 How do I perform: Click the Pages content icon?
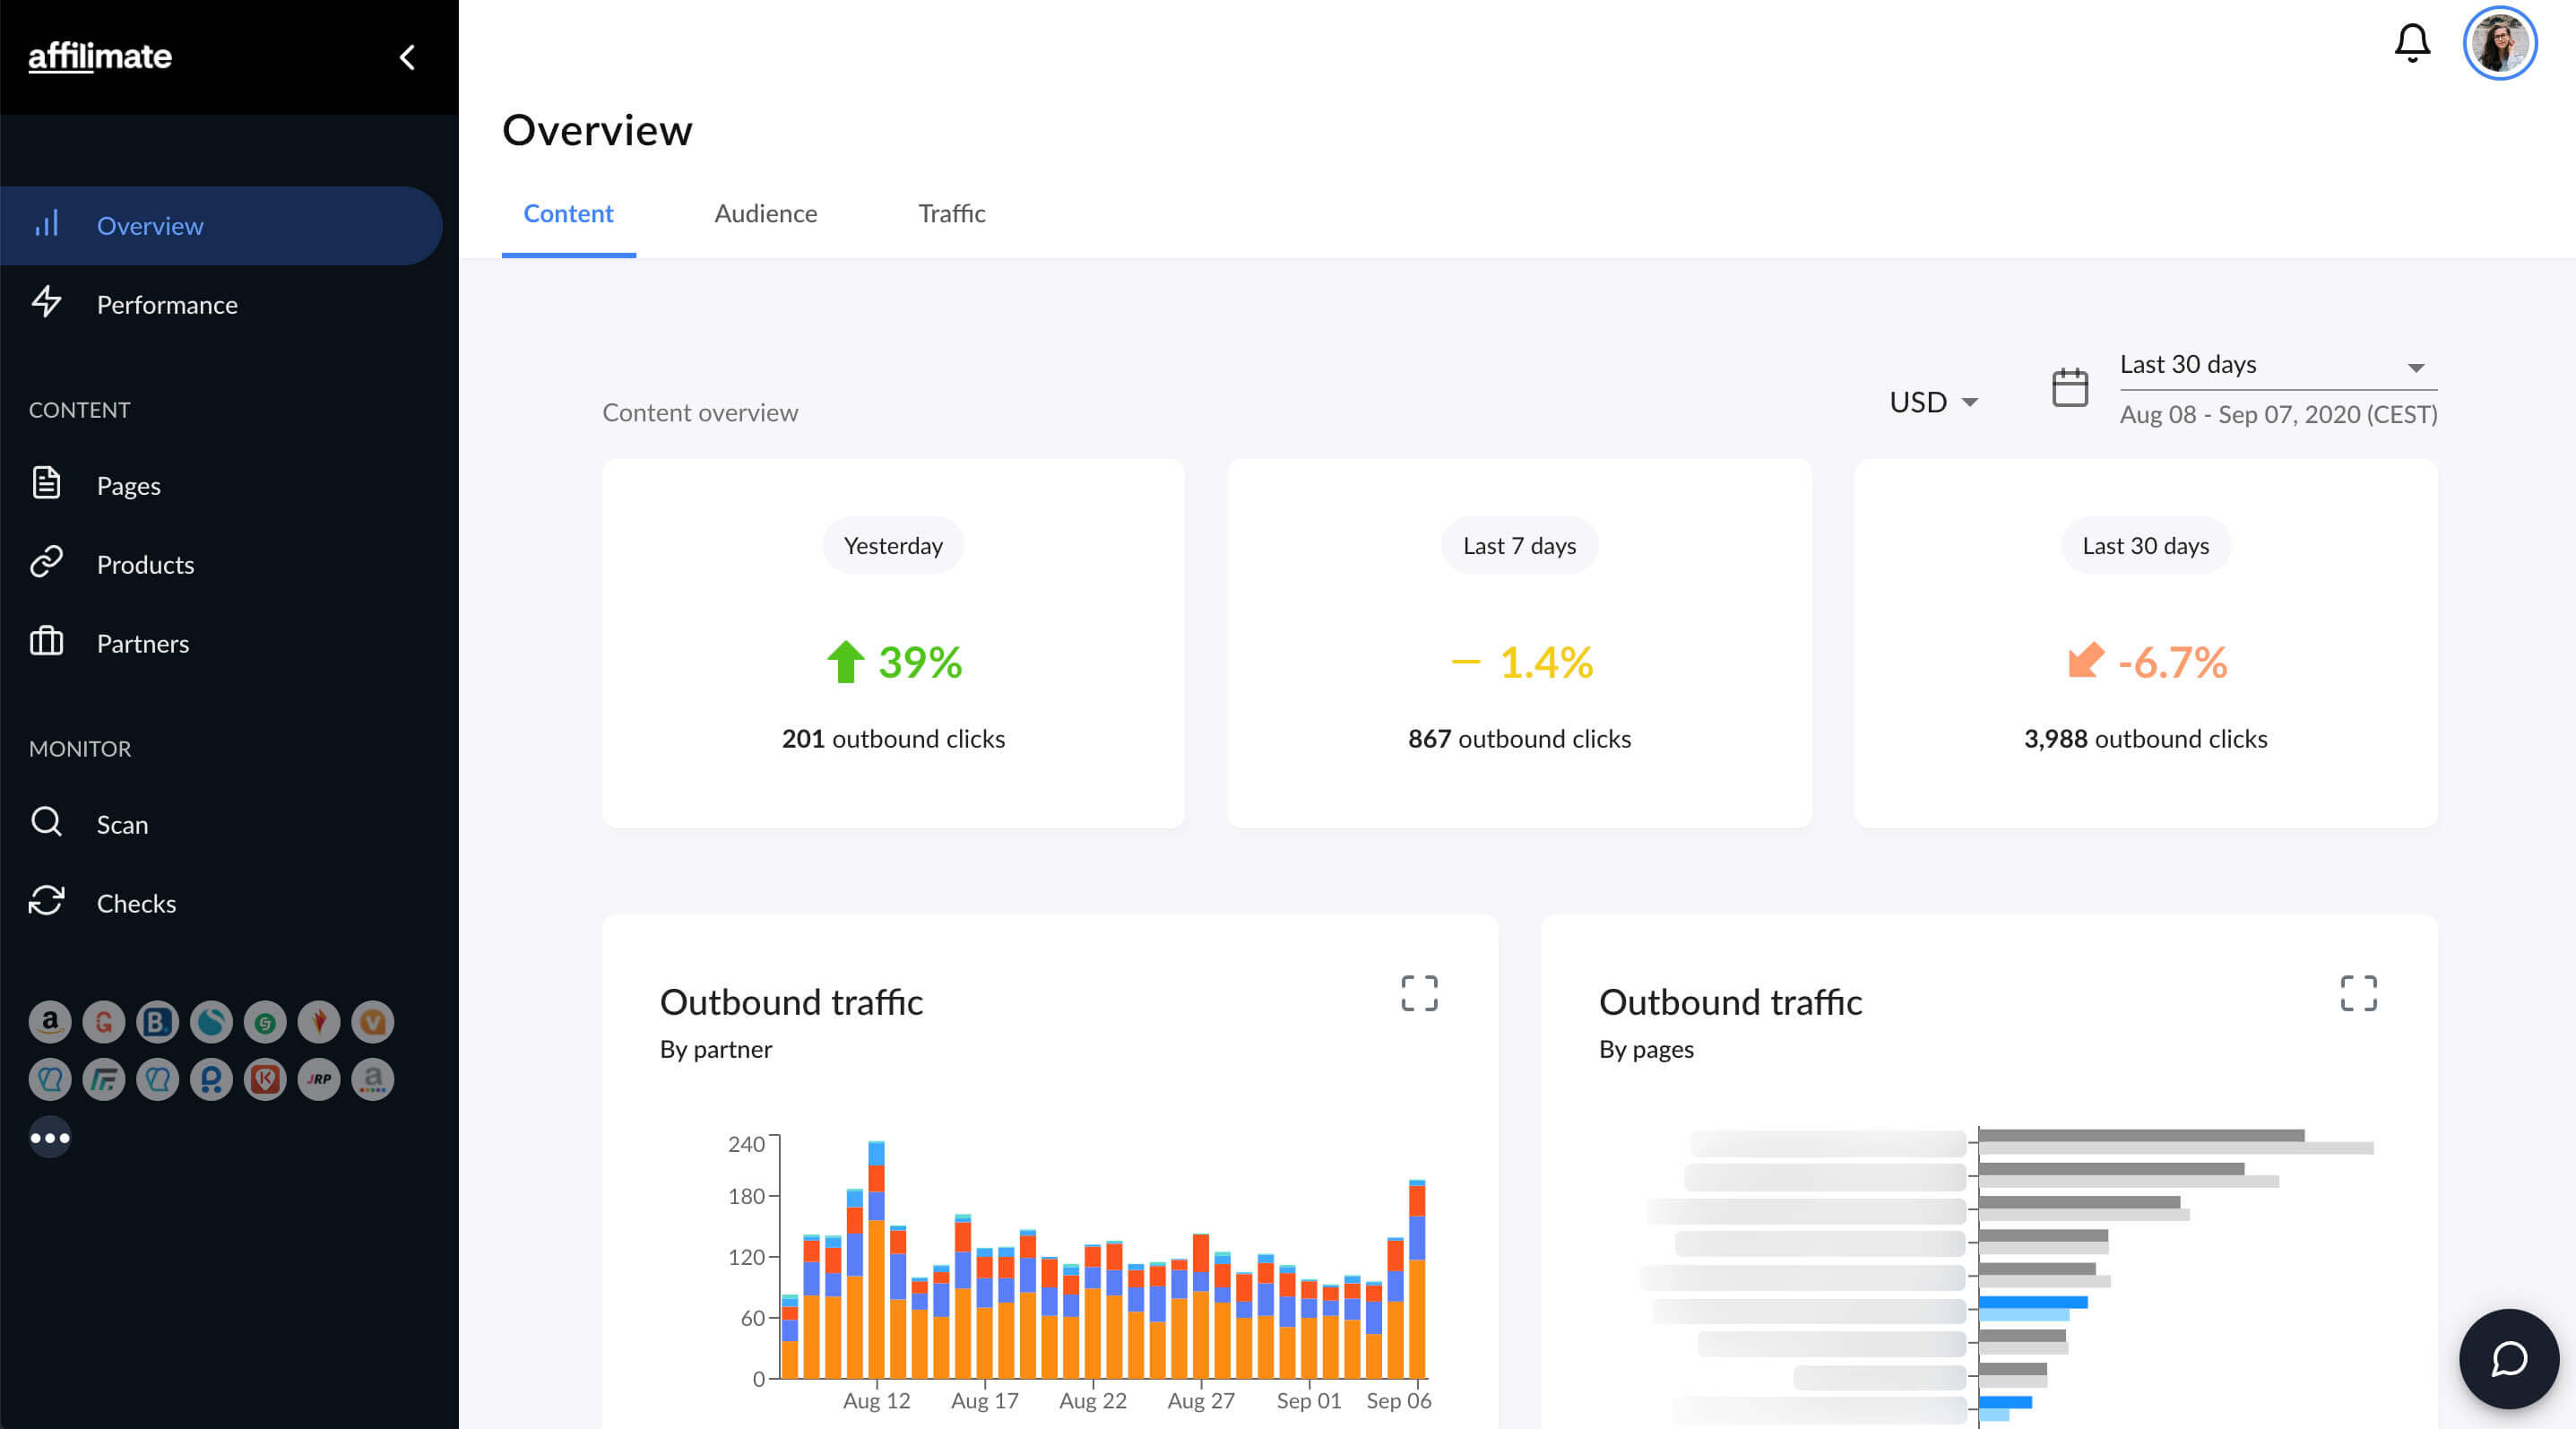click(46, 482)
